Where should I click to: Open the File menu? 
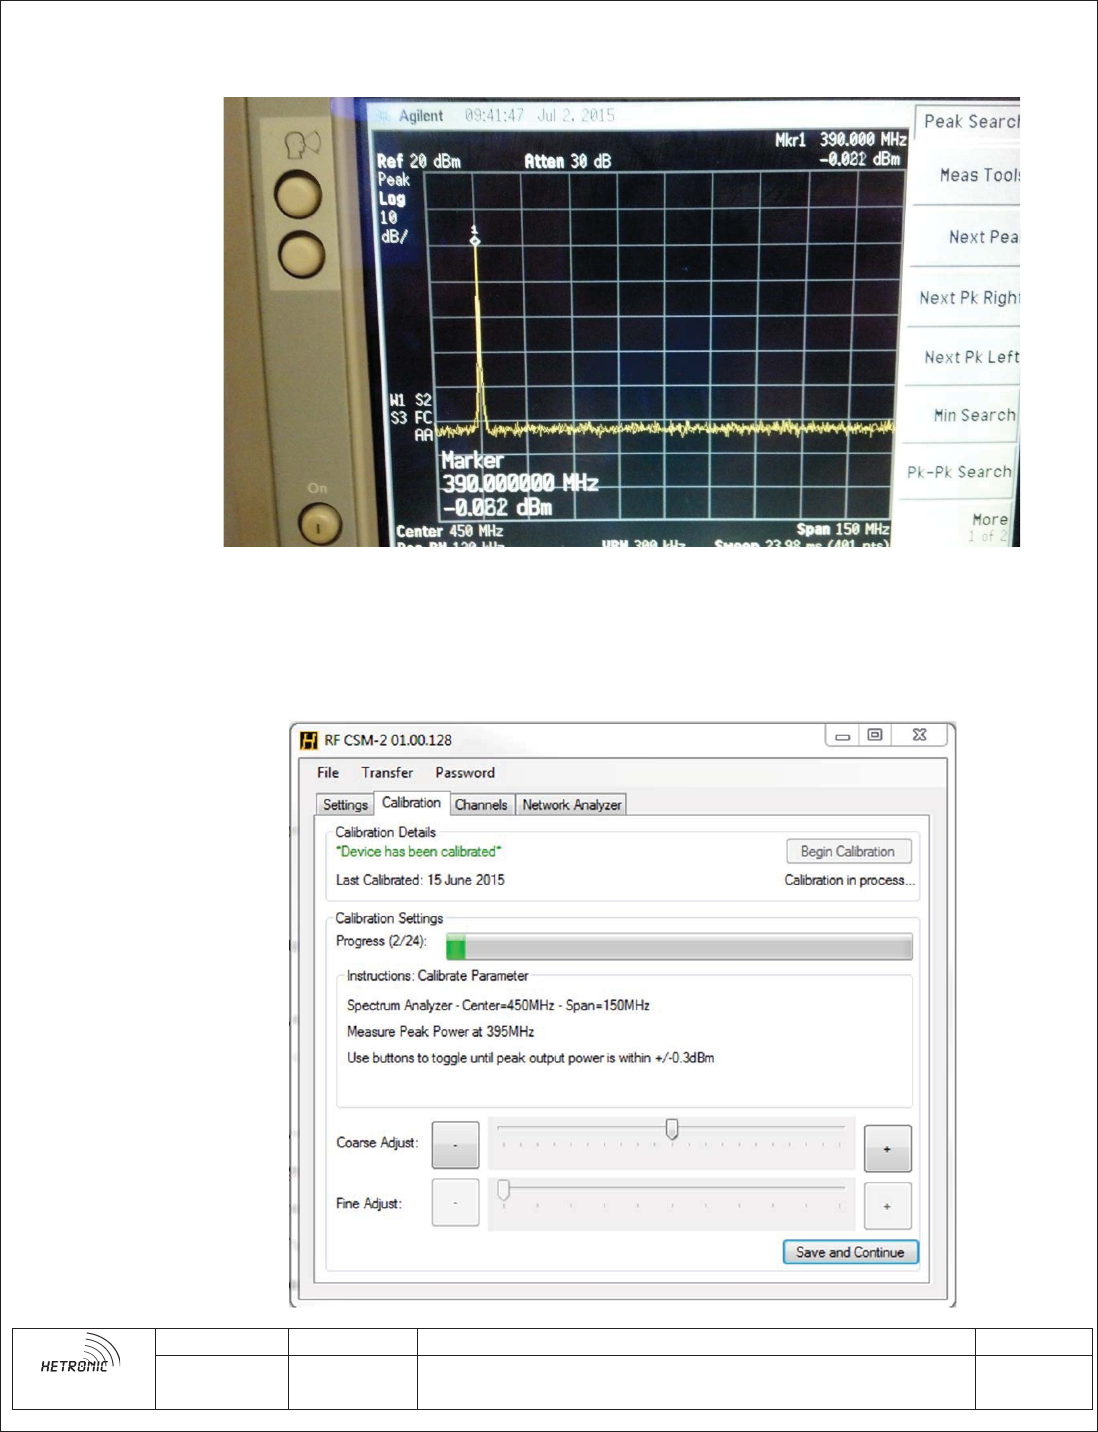(x=328, y=773)
